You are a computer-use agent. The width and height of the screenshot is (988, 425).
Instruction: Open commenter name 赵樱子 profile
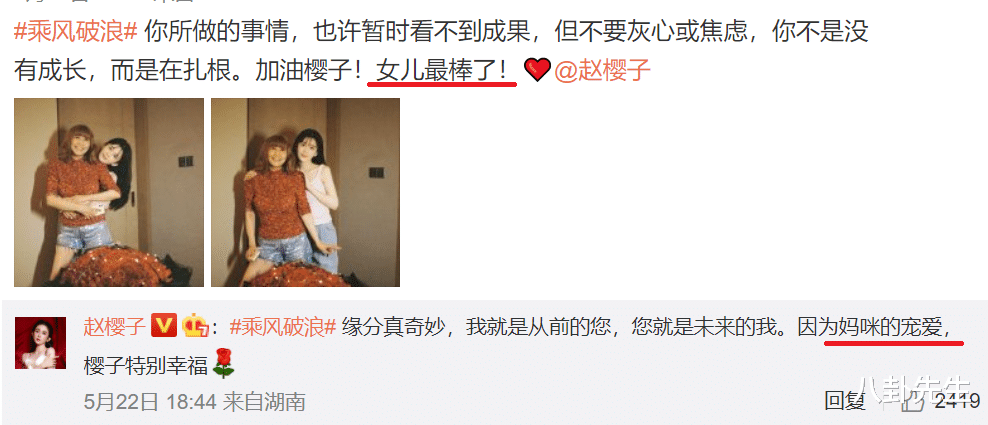click(115, 327)
